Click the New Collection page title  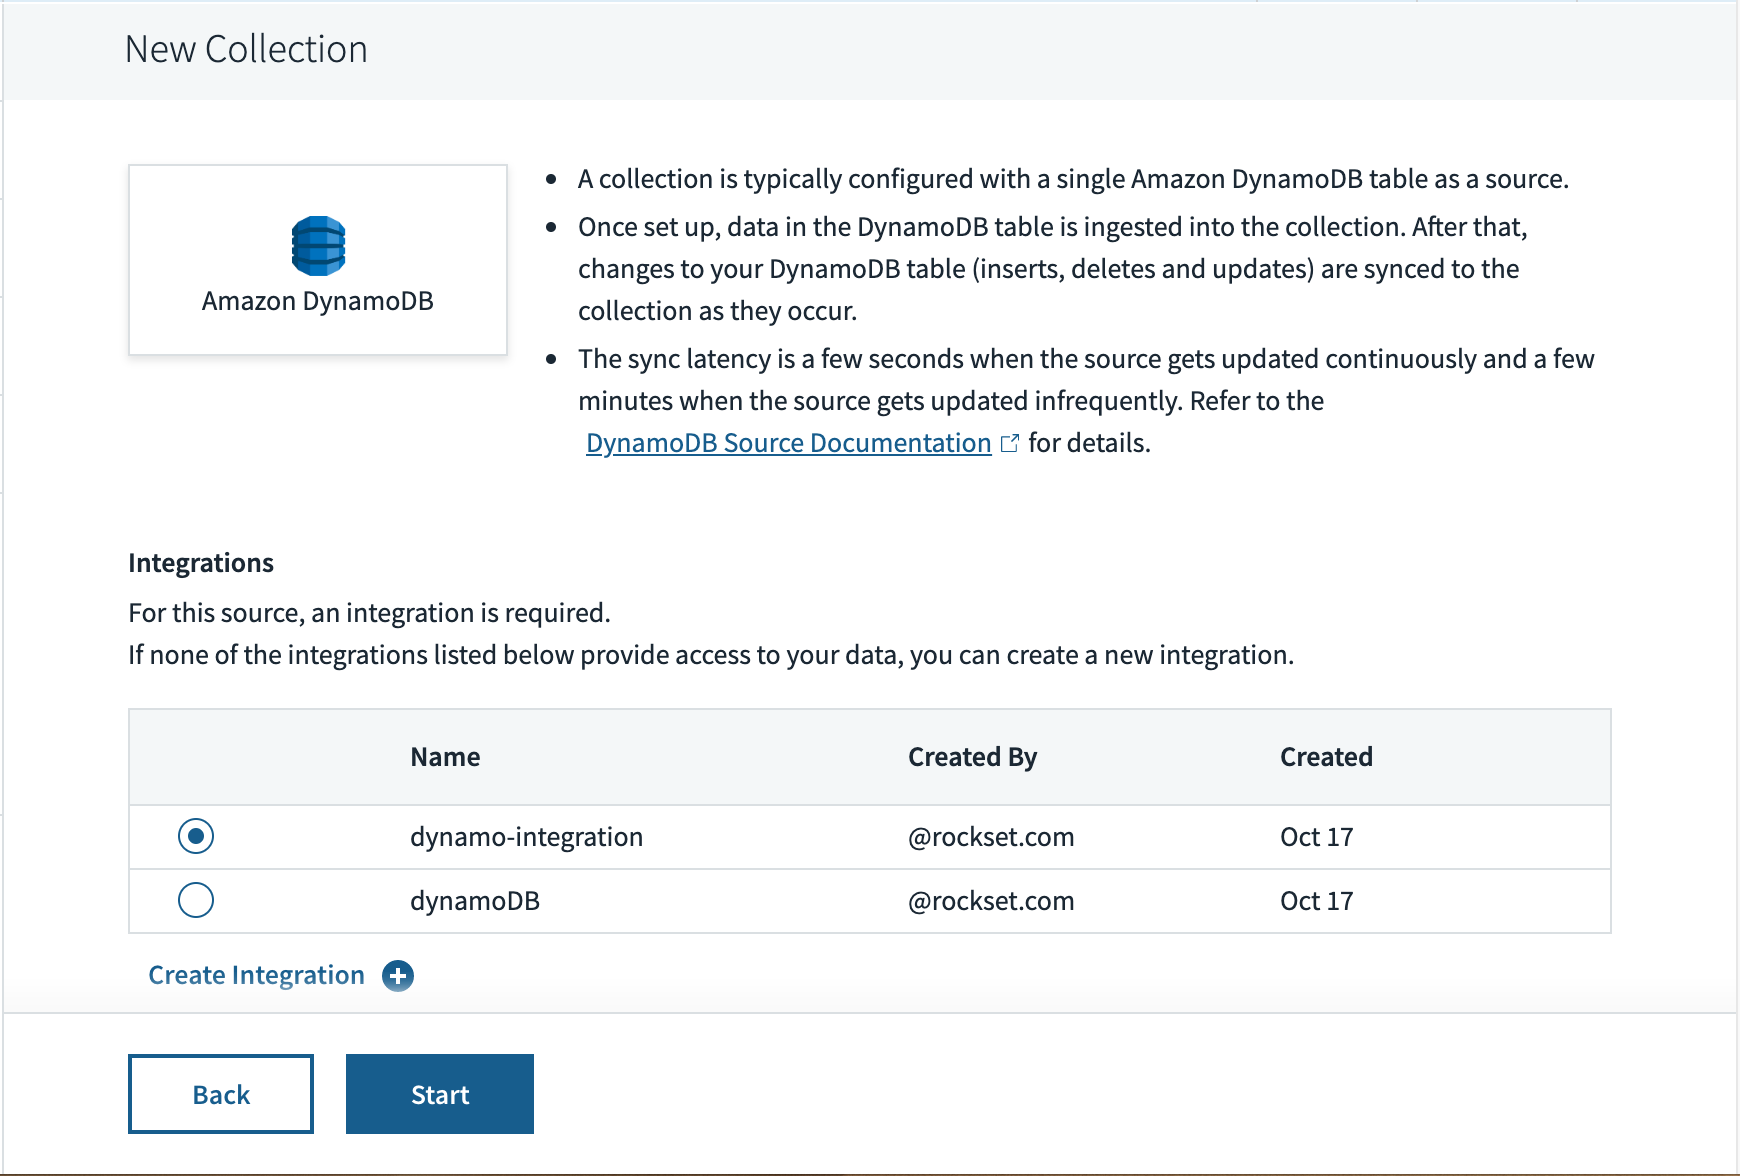tap(246, 49)
